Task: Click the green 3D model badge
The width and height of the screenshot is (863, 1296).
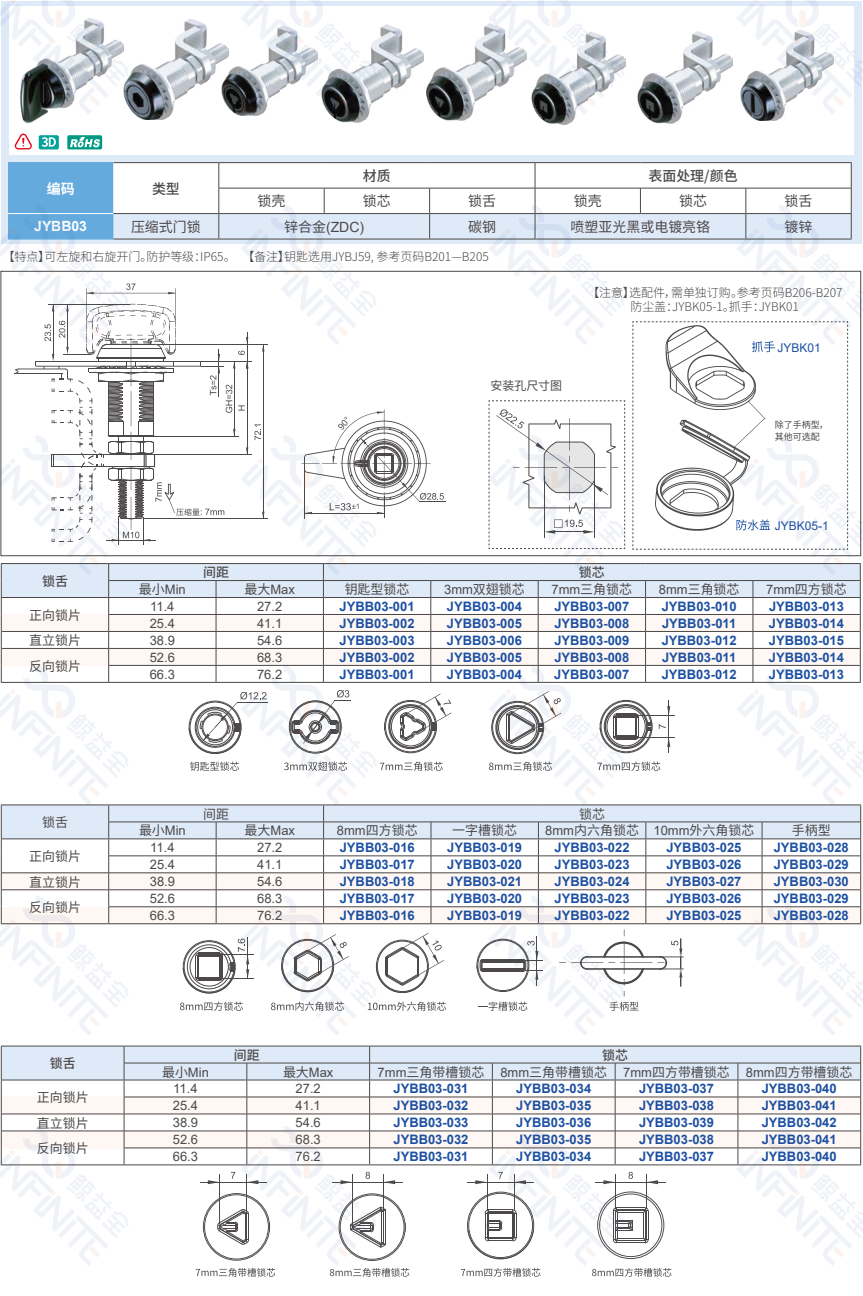Action: (49, 142)
